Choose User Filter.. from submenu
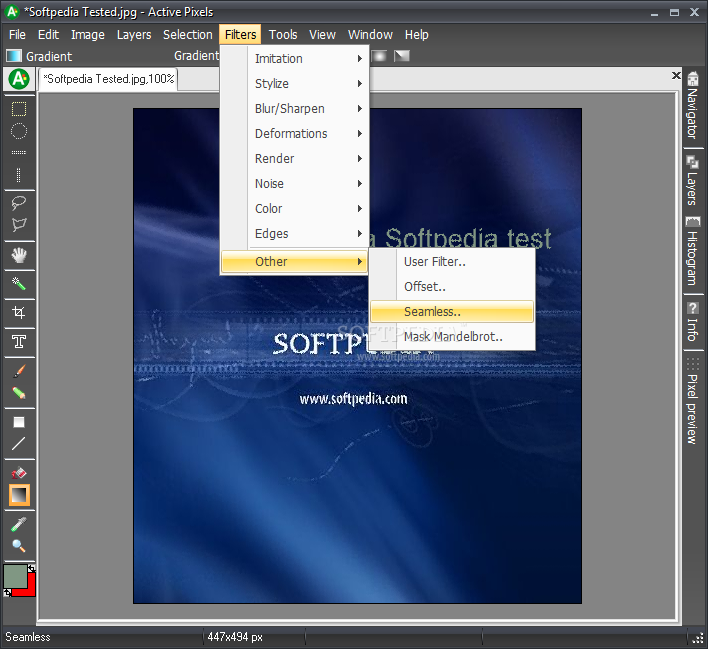Image resolution: width=708 pixels, height=649 pixels. [x=452, y=261]
